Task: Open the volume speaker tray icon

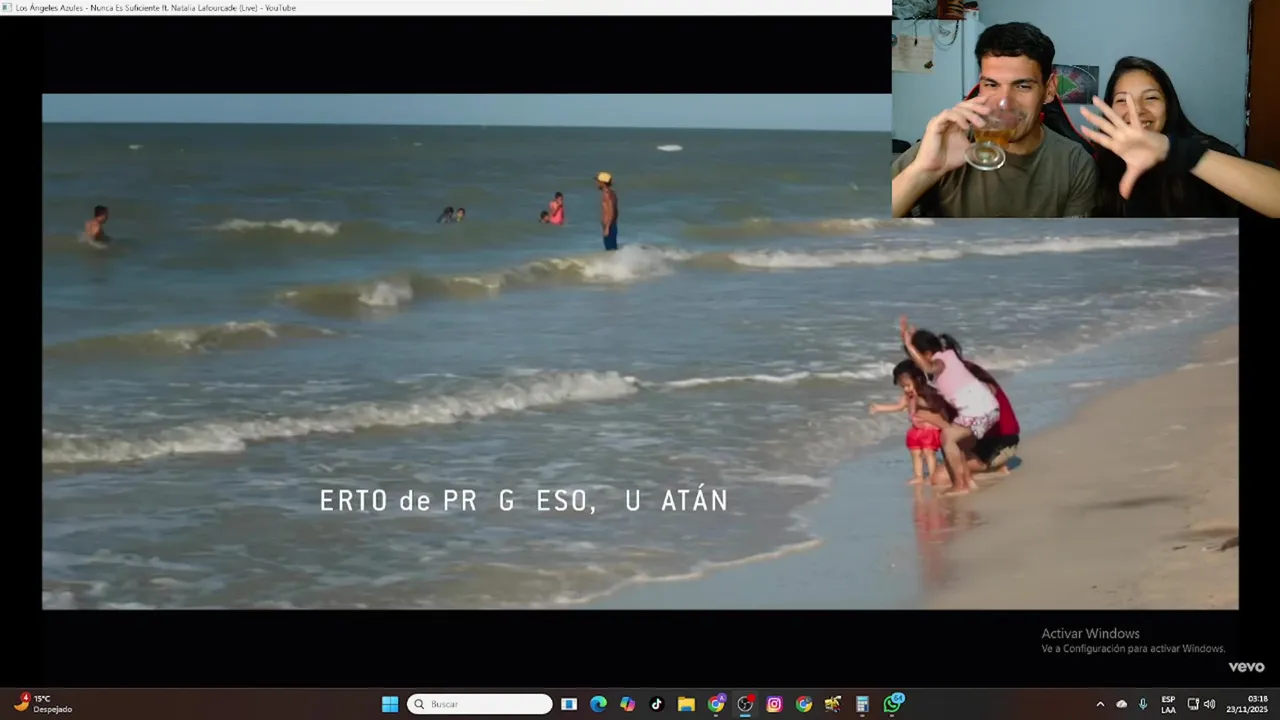Action: 1209,704
